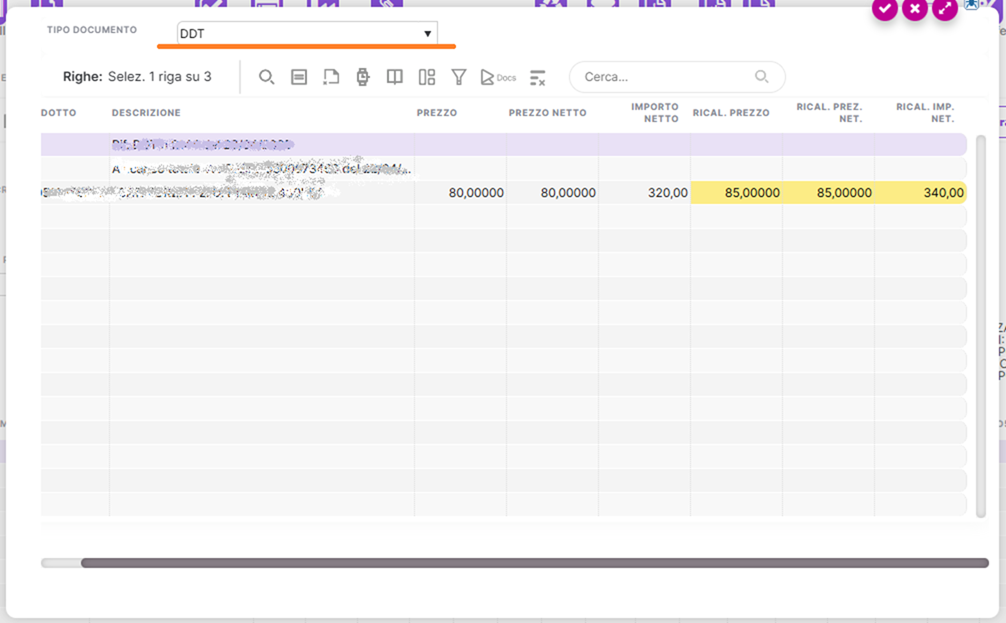The image size is (1006, 623).
Task: Click the horizontal scrollbar thumb at the bottom
Action: pyautogui.click(x=534, y=563)
